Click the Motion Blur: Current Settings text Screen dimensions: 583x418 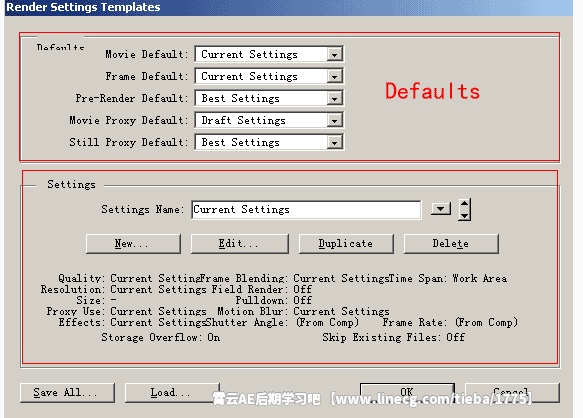[x=303, y=311]
